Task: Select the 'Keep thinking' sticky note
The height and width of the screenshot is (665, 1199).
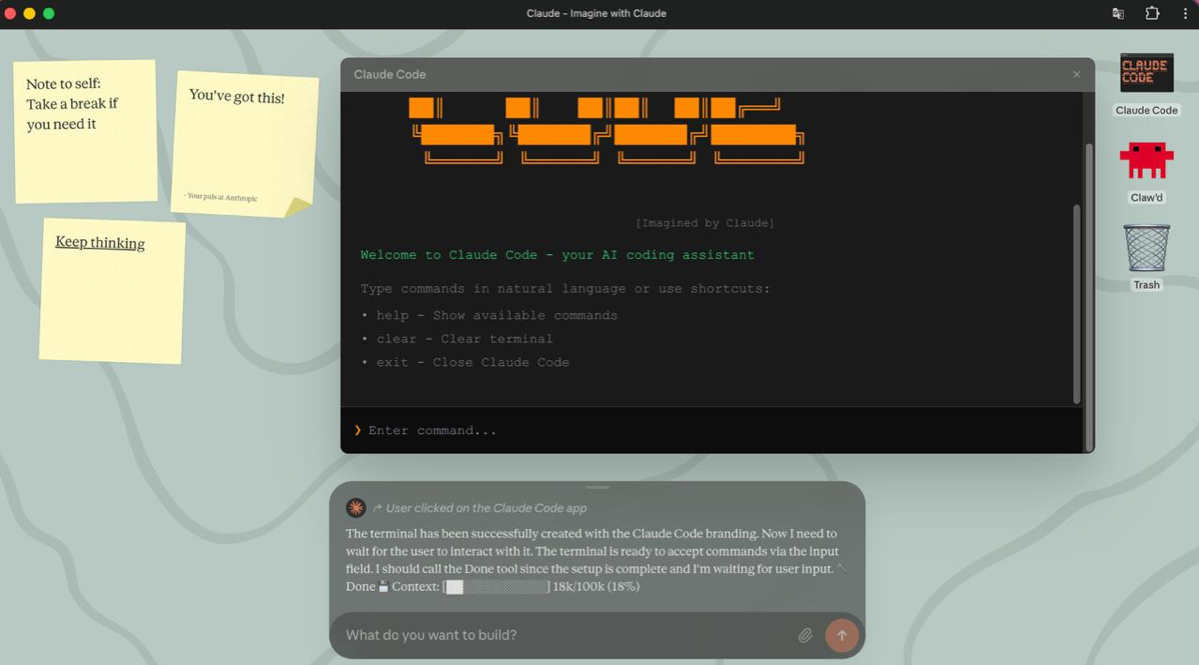Action: click(x=112, y=291)
